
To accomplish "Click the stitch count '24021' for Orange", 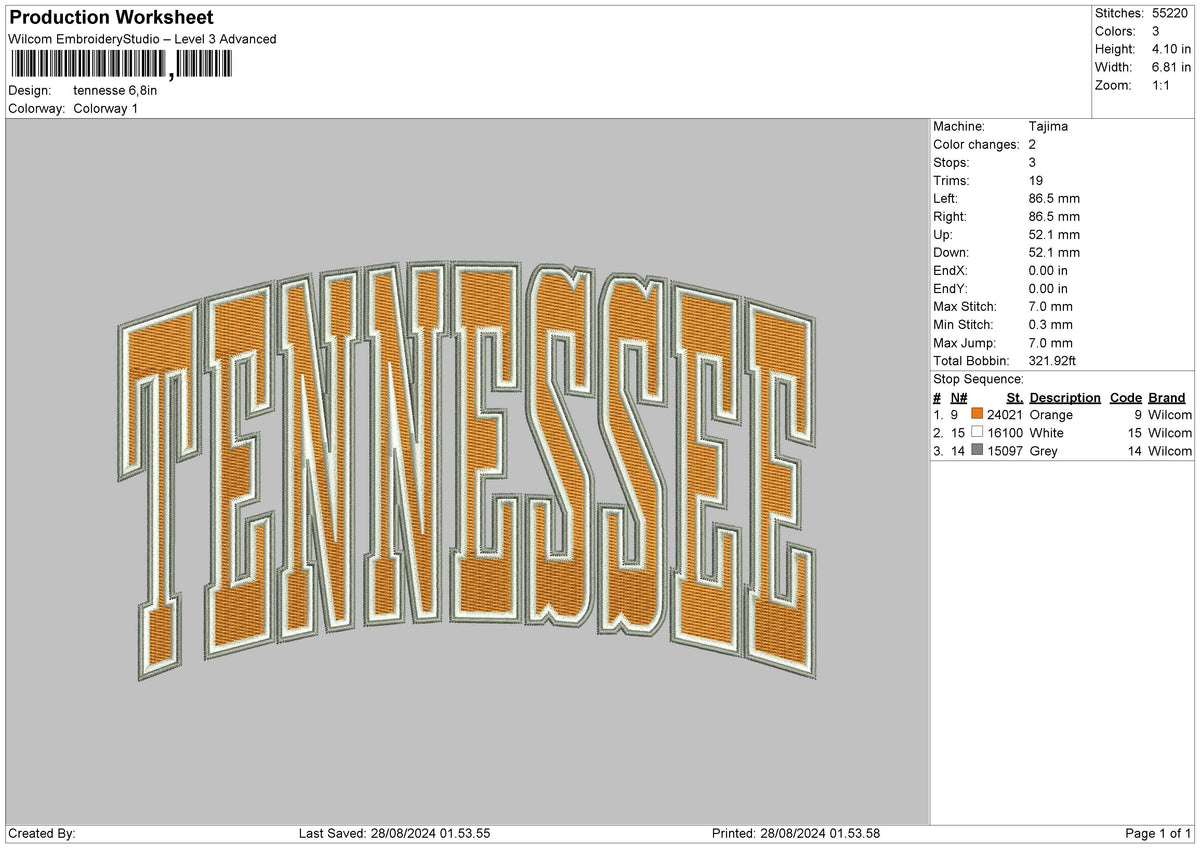I will point(1005,414).
